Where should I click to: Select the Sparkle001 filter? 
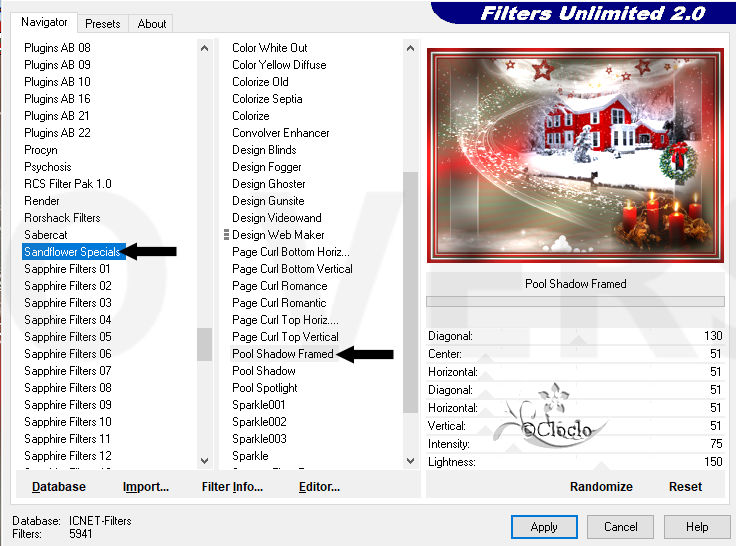pyautogui.click(x=259, y=405)
